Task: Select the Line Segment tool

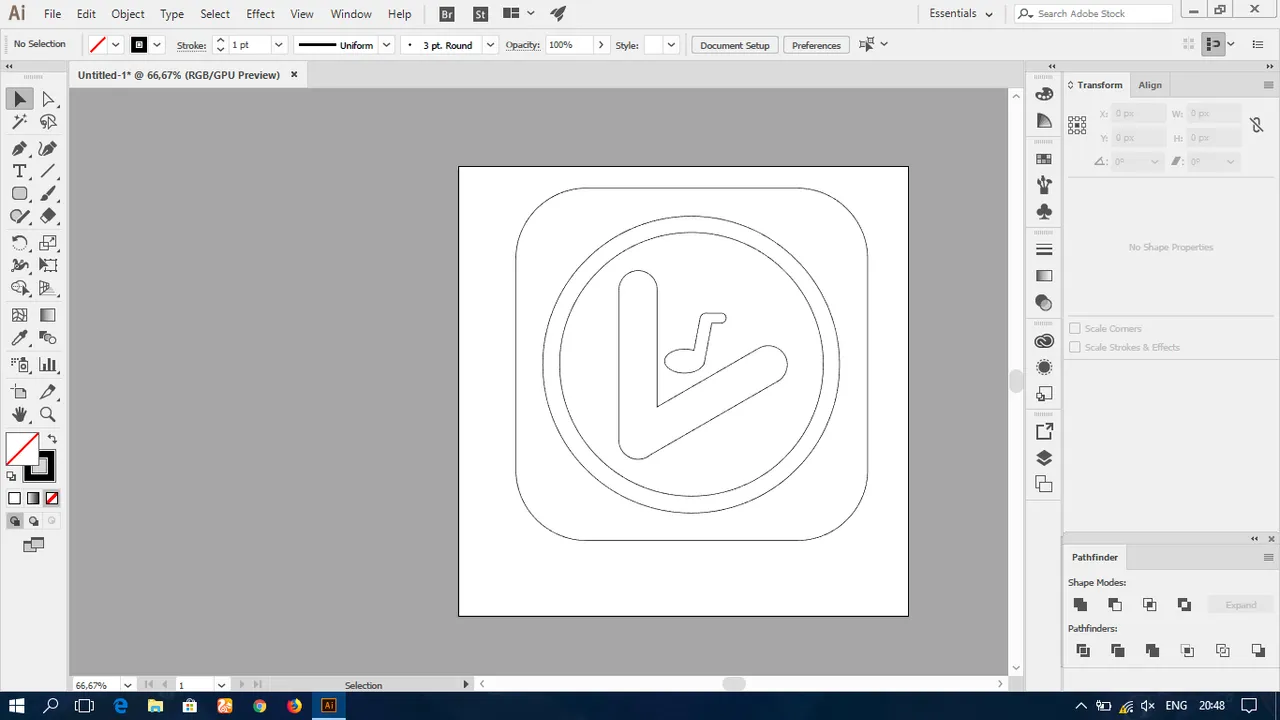Action: (48, 171)
